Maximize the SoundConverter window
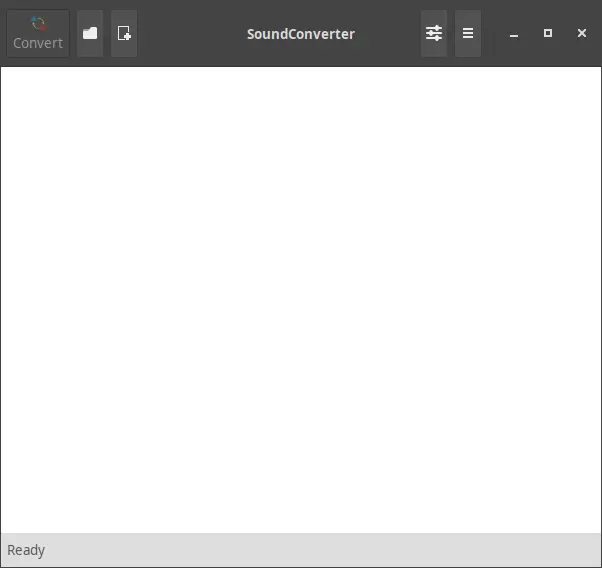The width and height of the screenshot is (602, 568). pos(548,33)
